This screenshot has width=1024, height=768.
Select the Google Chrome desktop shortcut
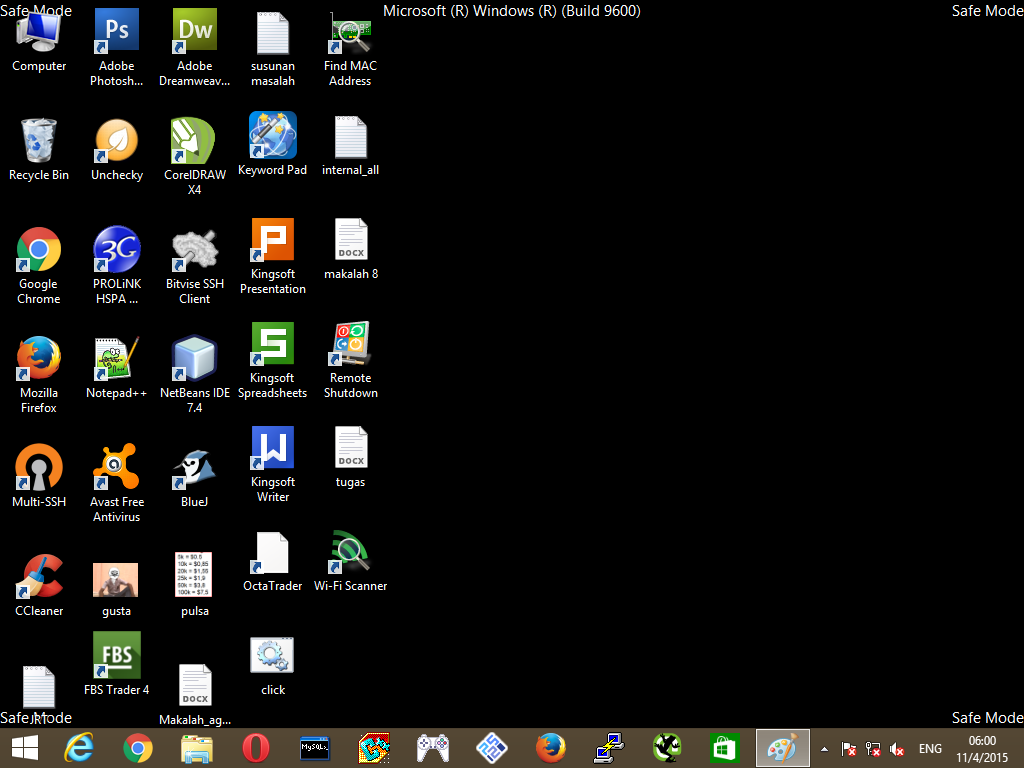(39, 266)
